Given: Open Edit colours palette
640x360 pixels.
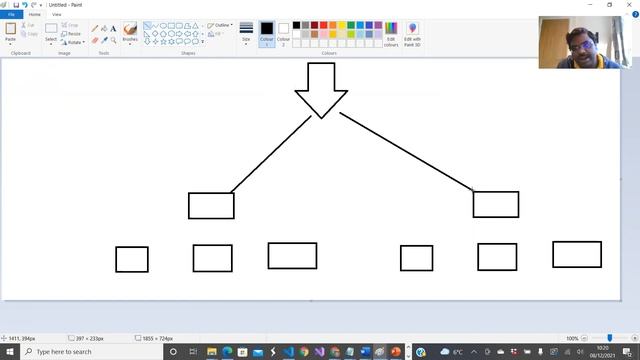Looking at the screenshot, I should pos(391,34).
